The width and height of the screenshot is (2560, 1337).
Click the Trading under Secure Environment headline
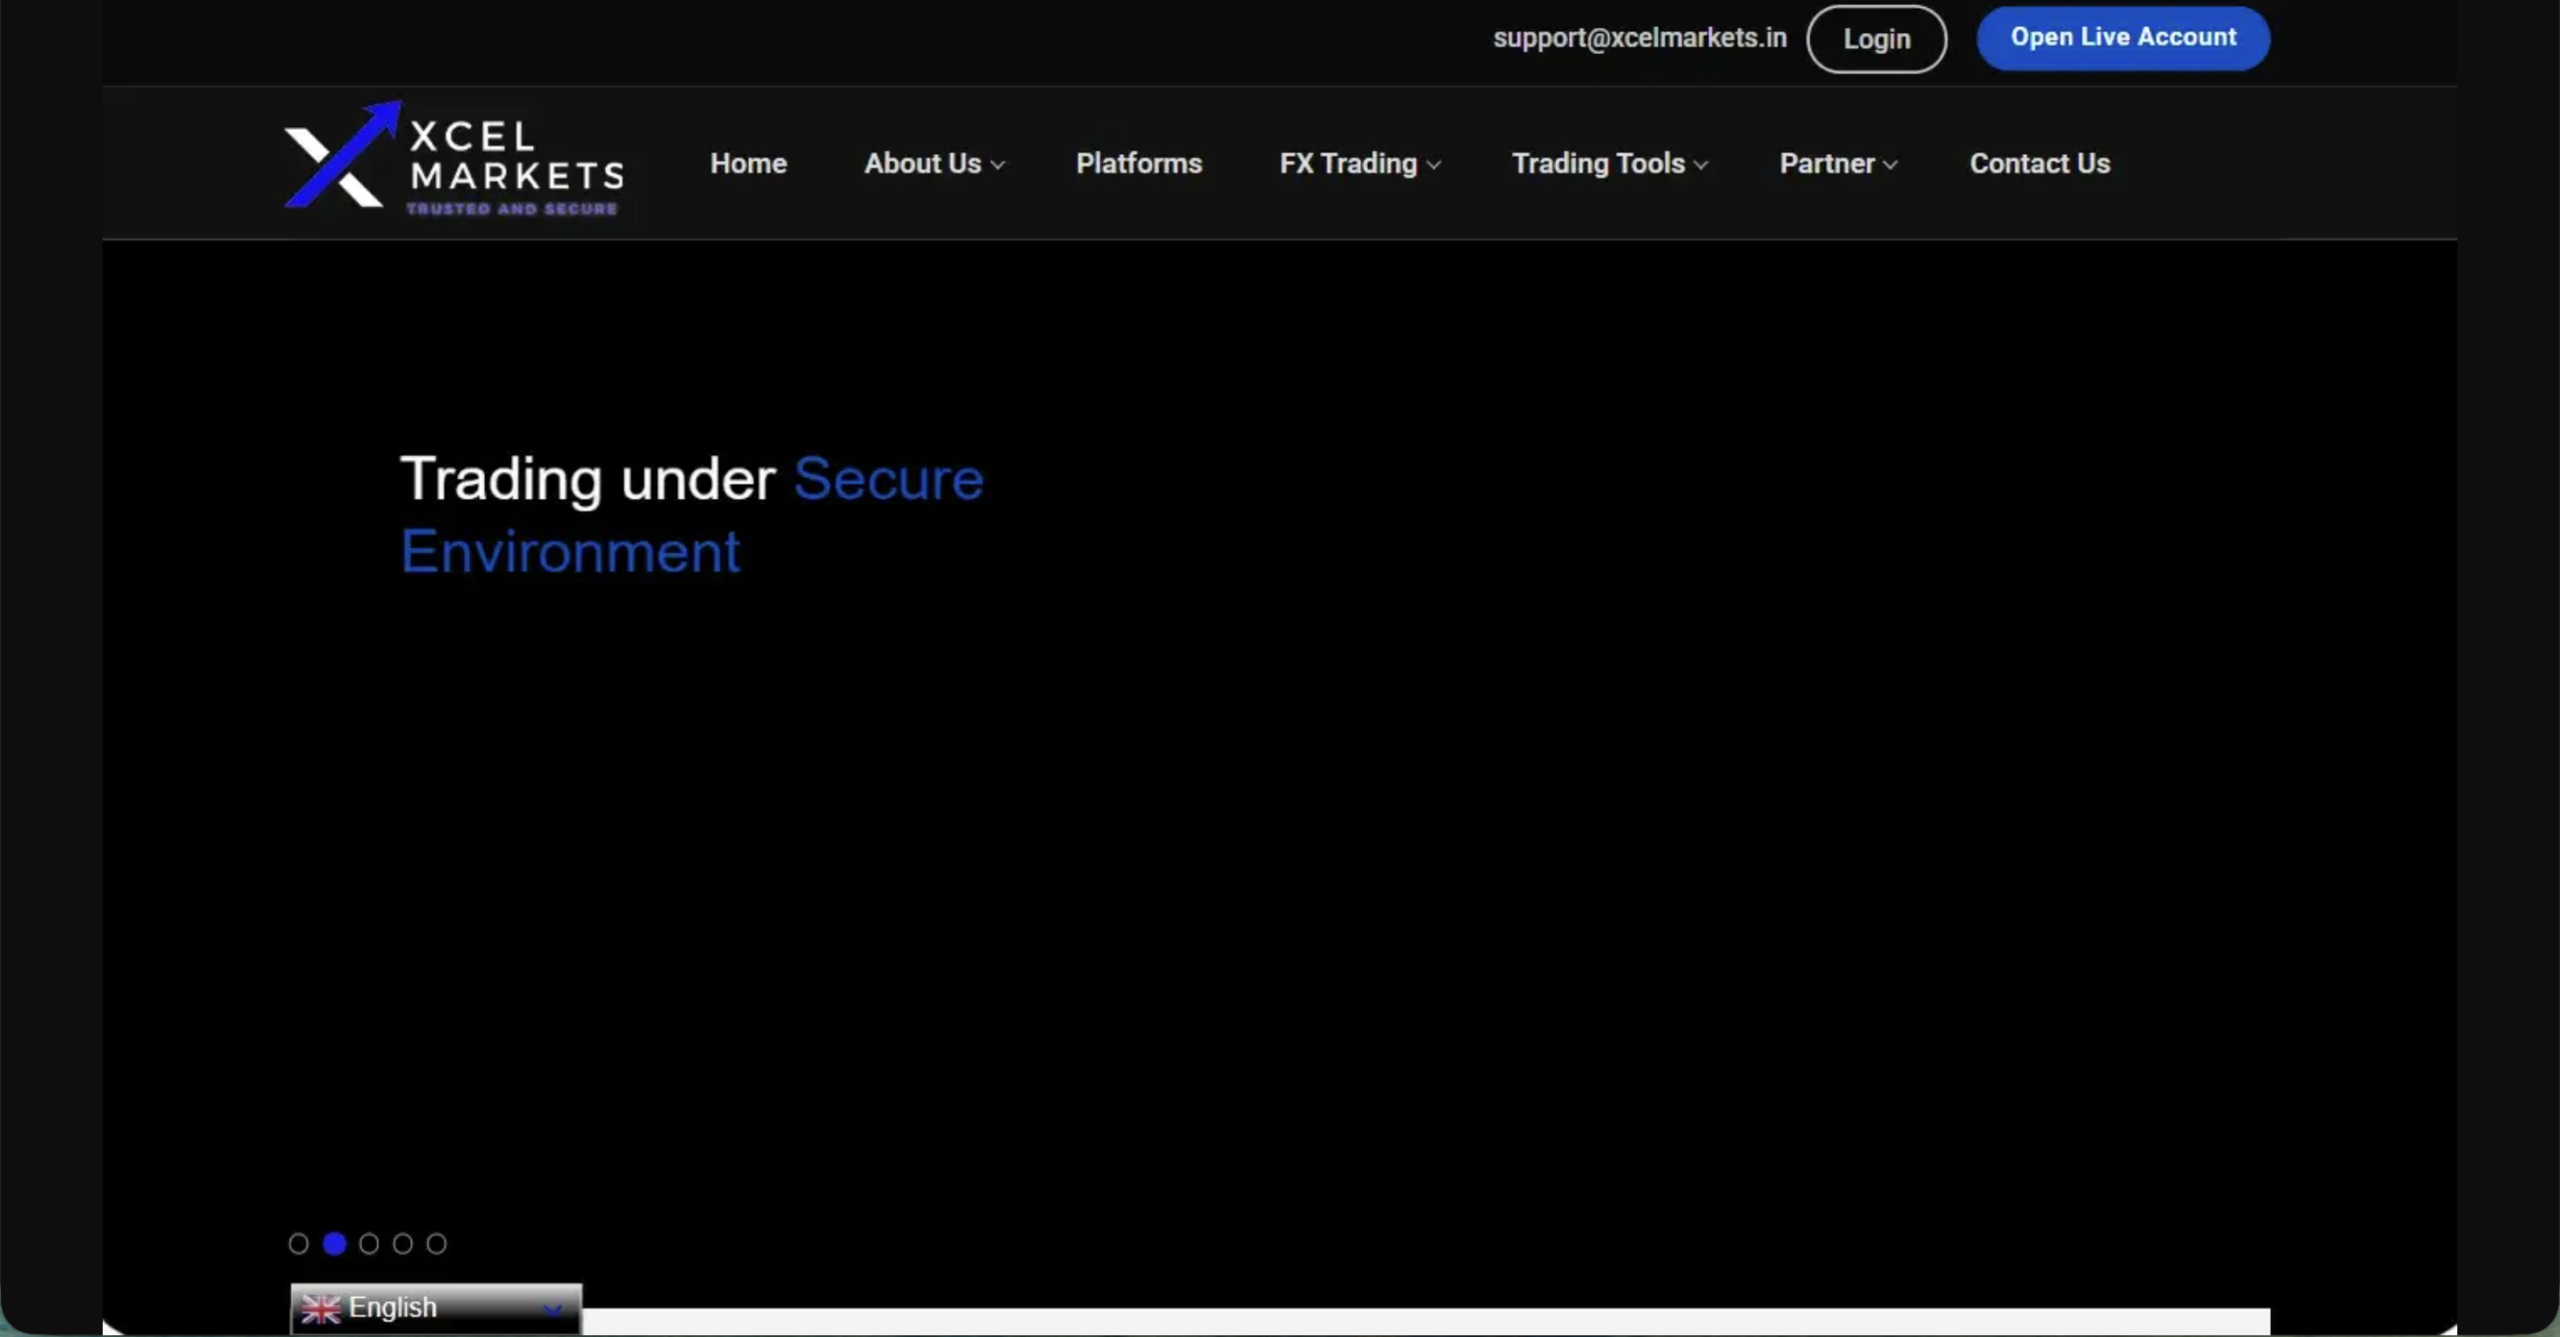click(691, 514)
